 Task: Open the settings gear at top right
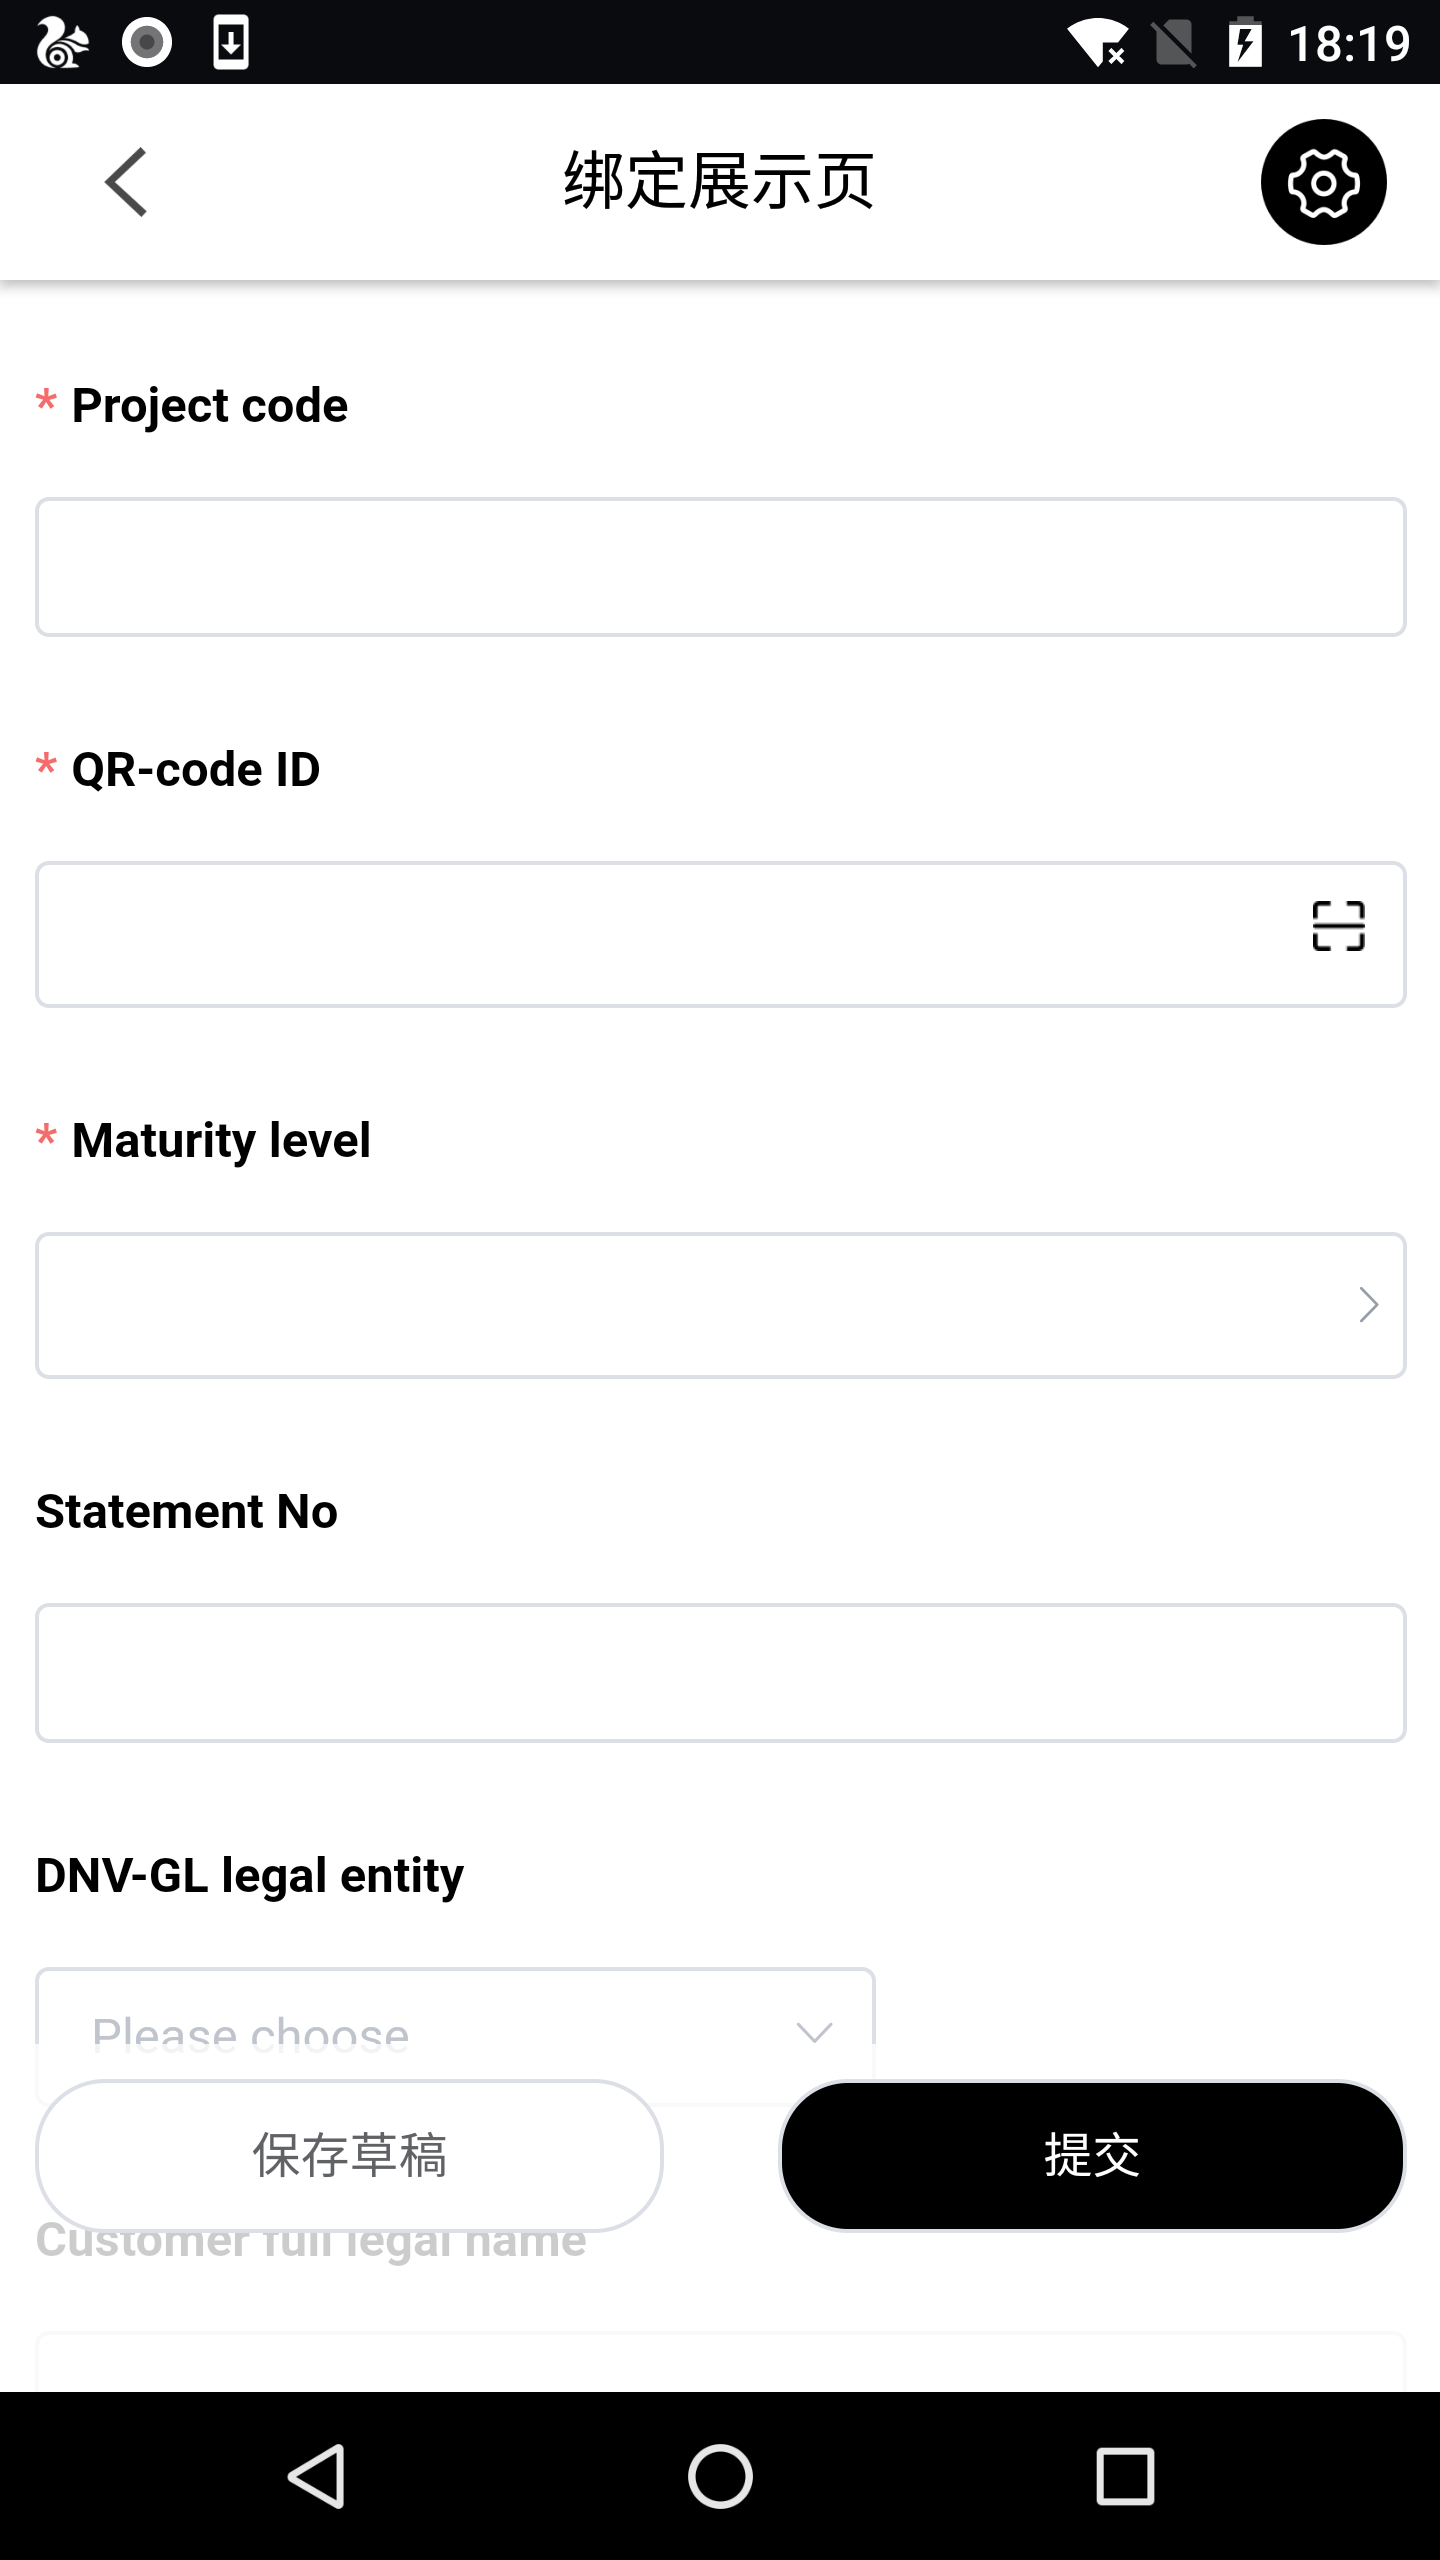click(1322, 183)
